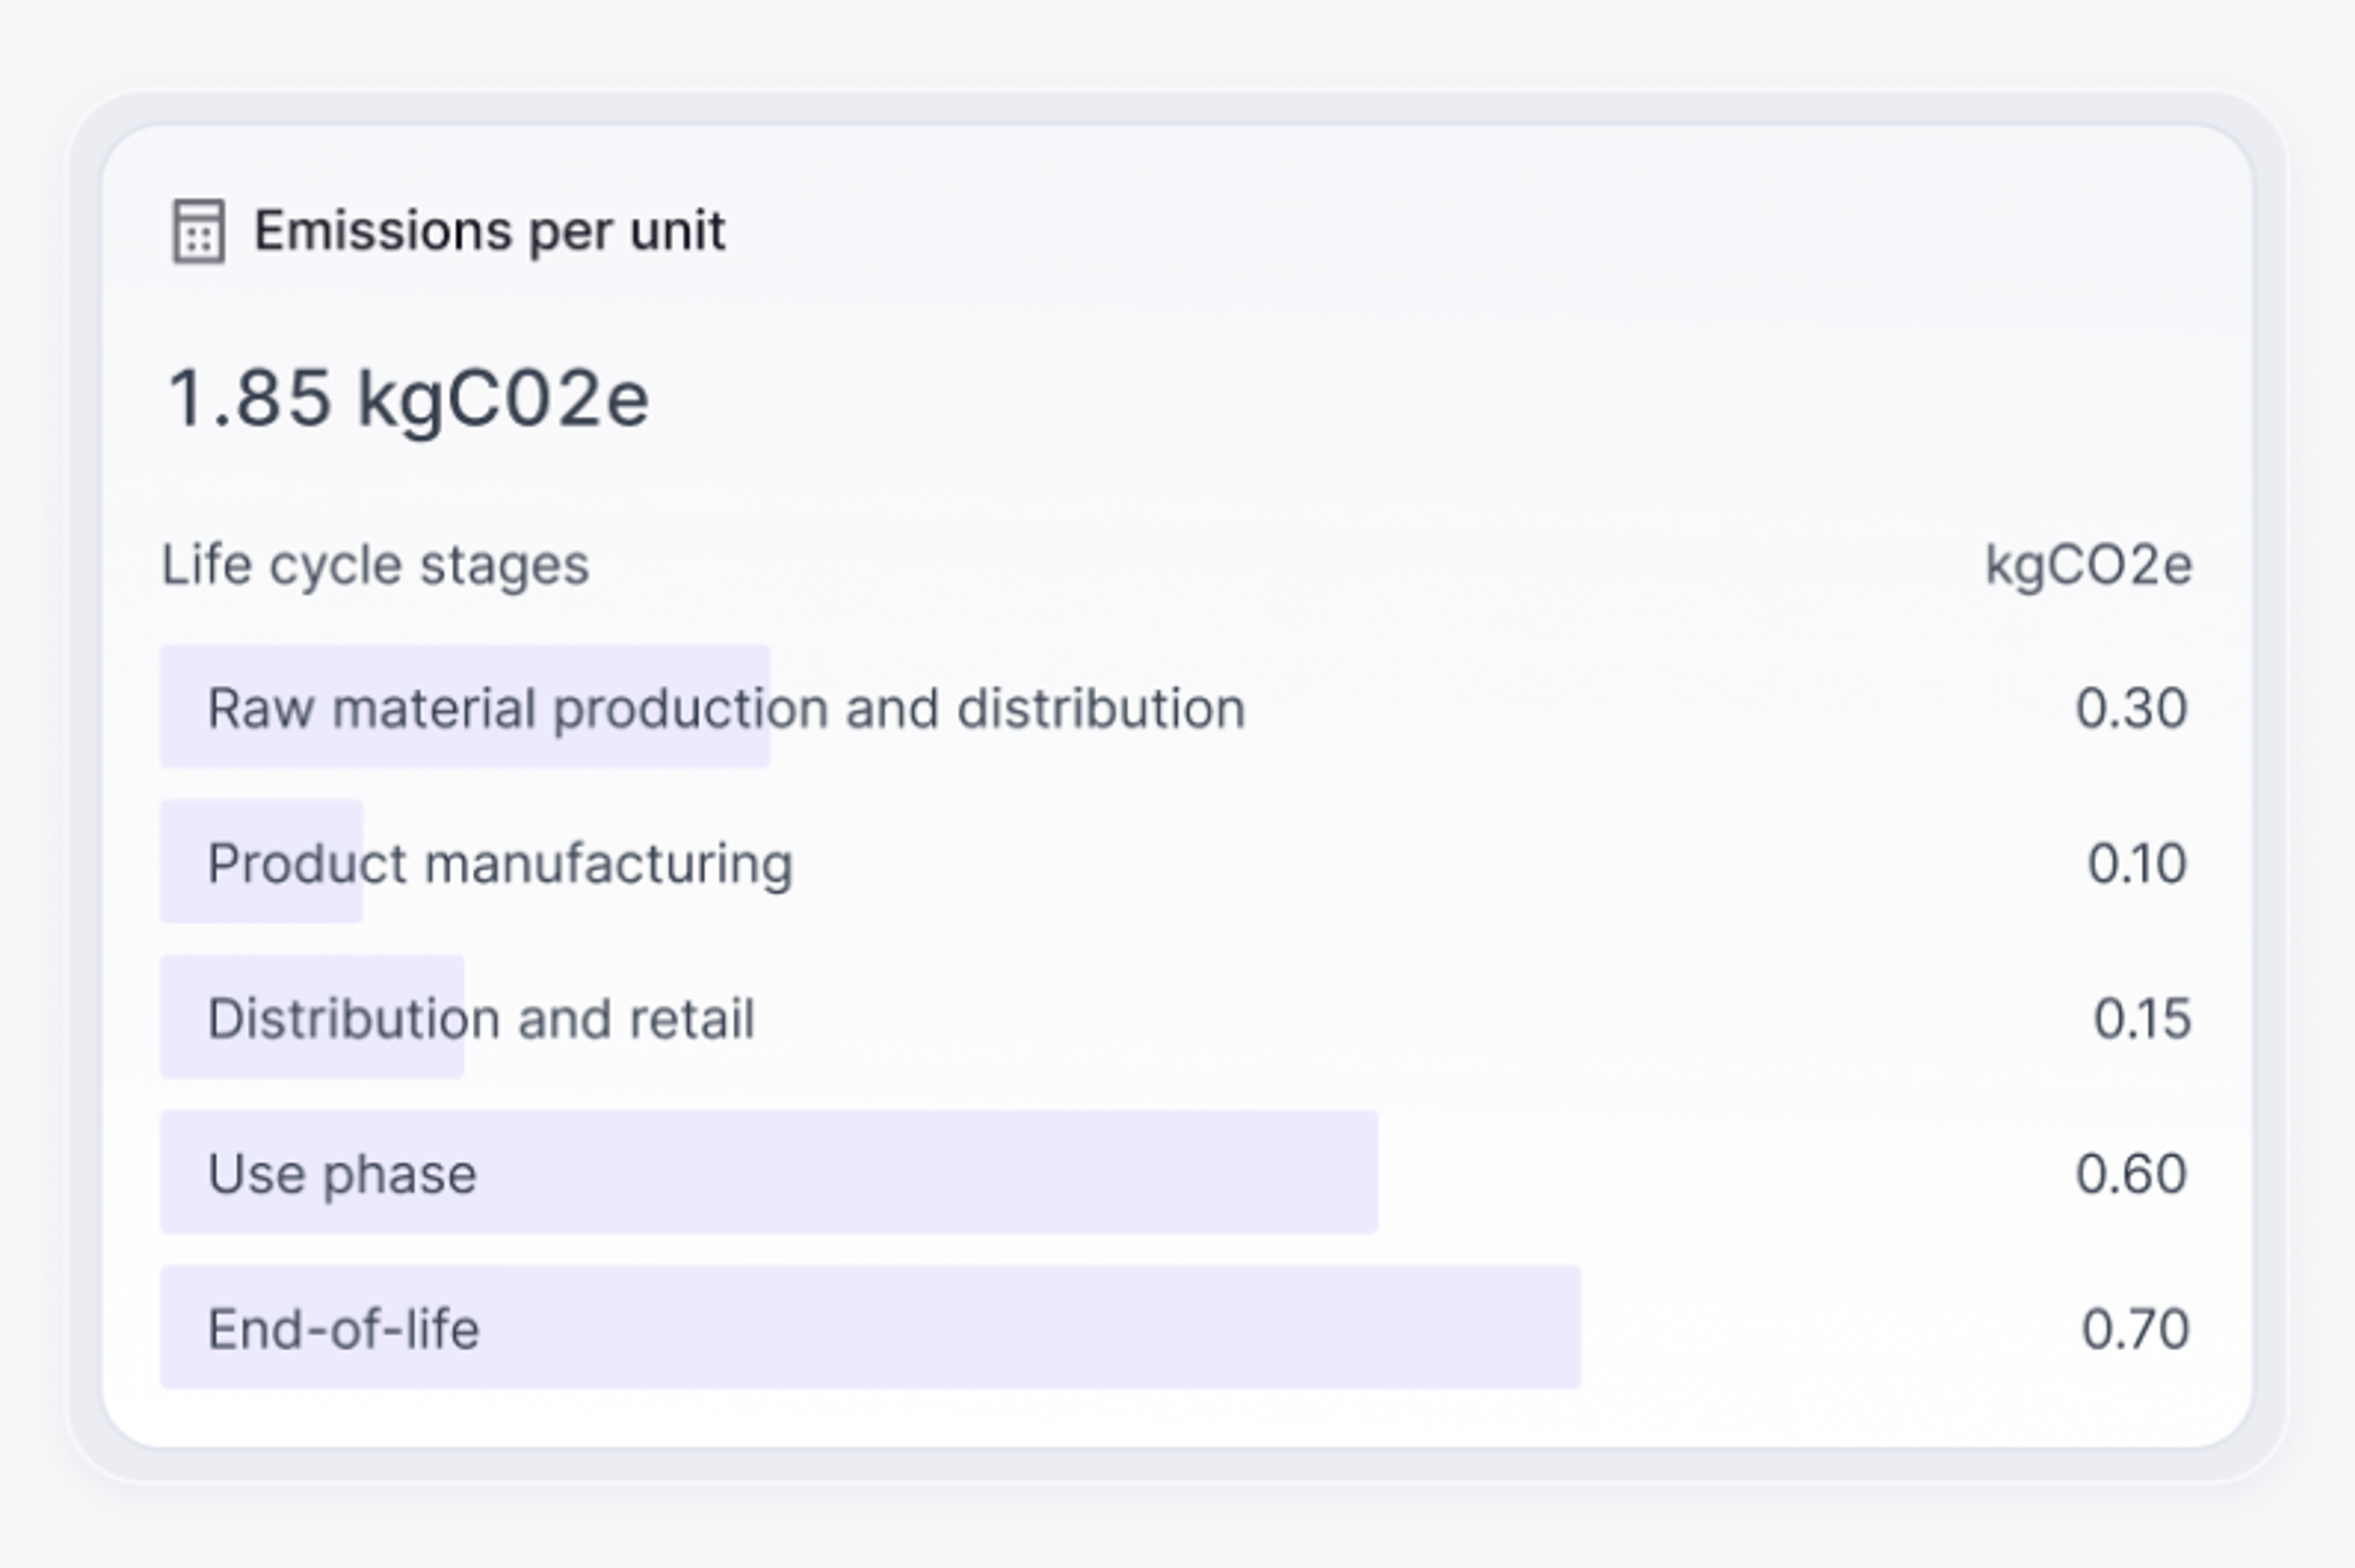Click the 0.30 raw material value
2355x1568 pixels.
[2131, 708]
